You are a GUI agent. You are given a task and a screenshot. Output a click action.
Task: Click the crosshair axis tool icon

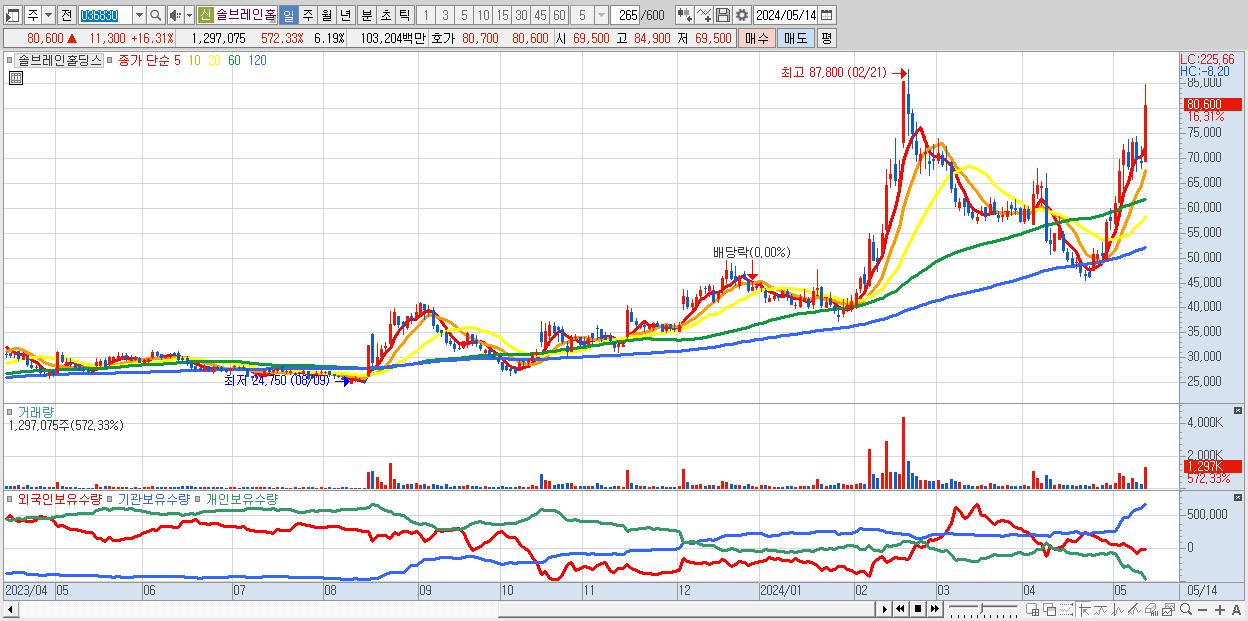(1084, 609)
